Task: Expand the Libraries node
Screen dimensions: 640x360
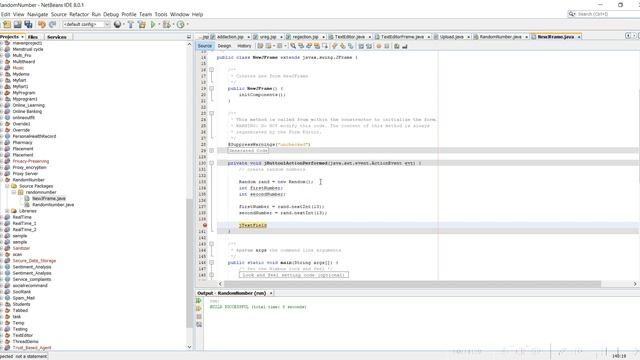Action: pos(7,211)
